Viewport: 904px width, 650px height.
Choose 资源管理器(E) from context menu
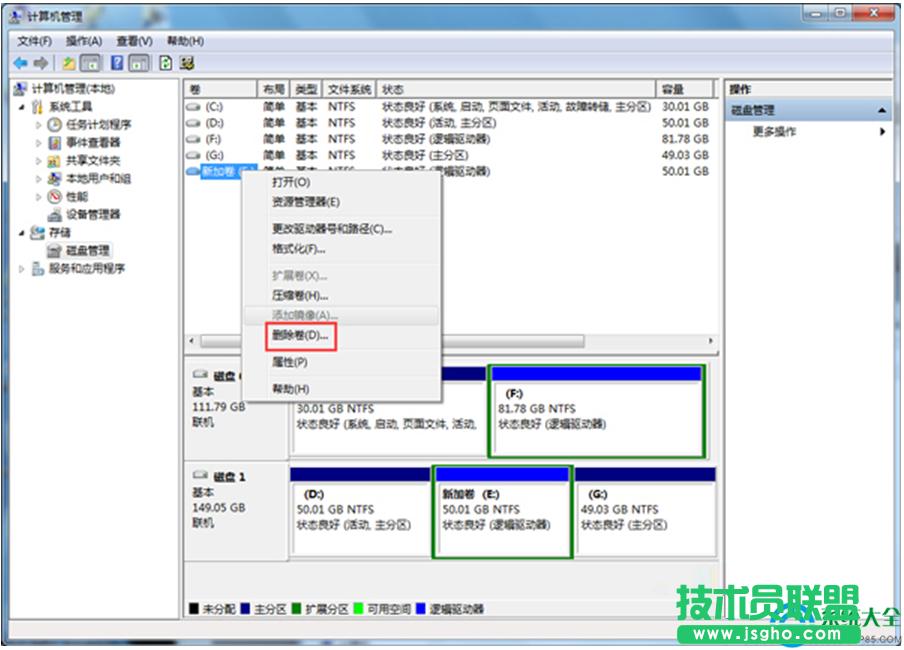(x=341, y=202)
